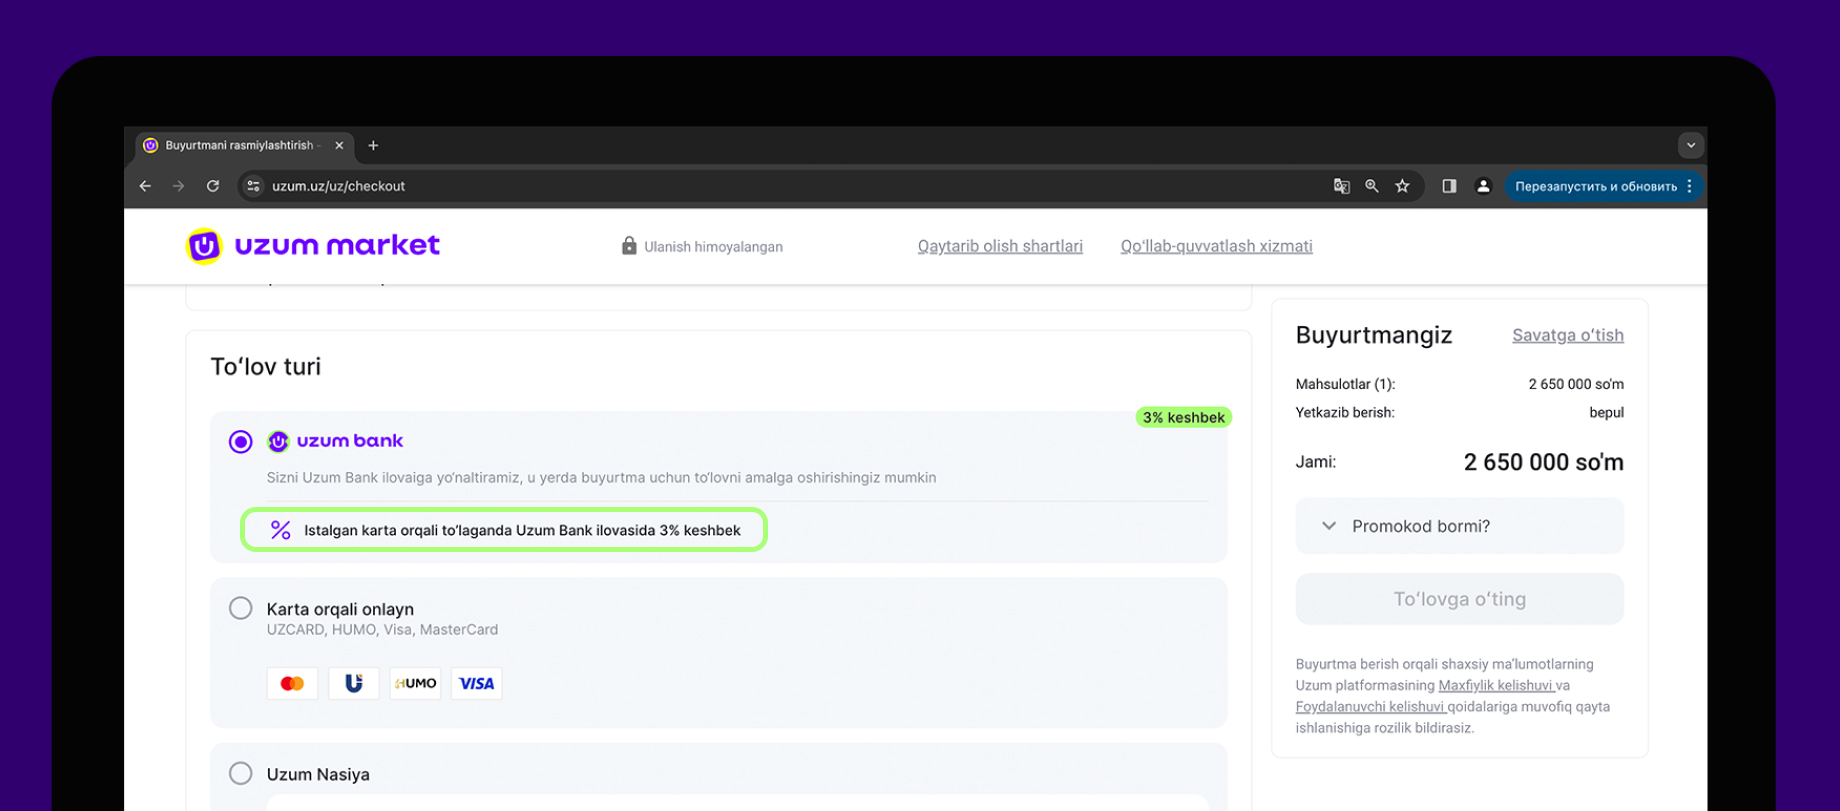Click the browser forward arrow
The height and width of the screenshot is (811, 1840).
point(179,186)
